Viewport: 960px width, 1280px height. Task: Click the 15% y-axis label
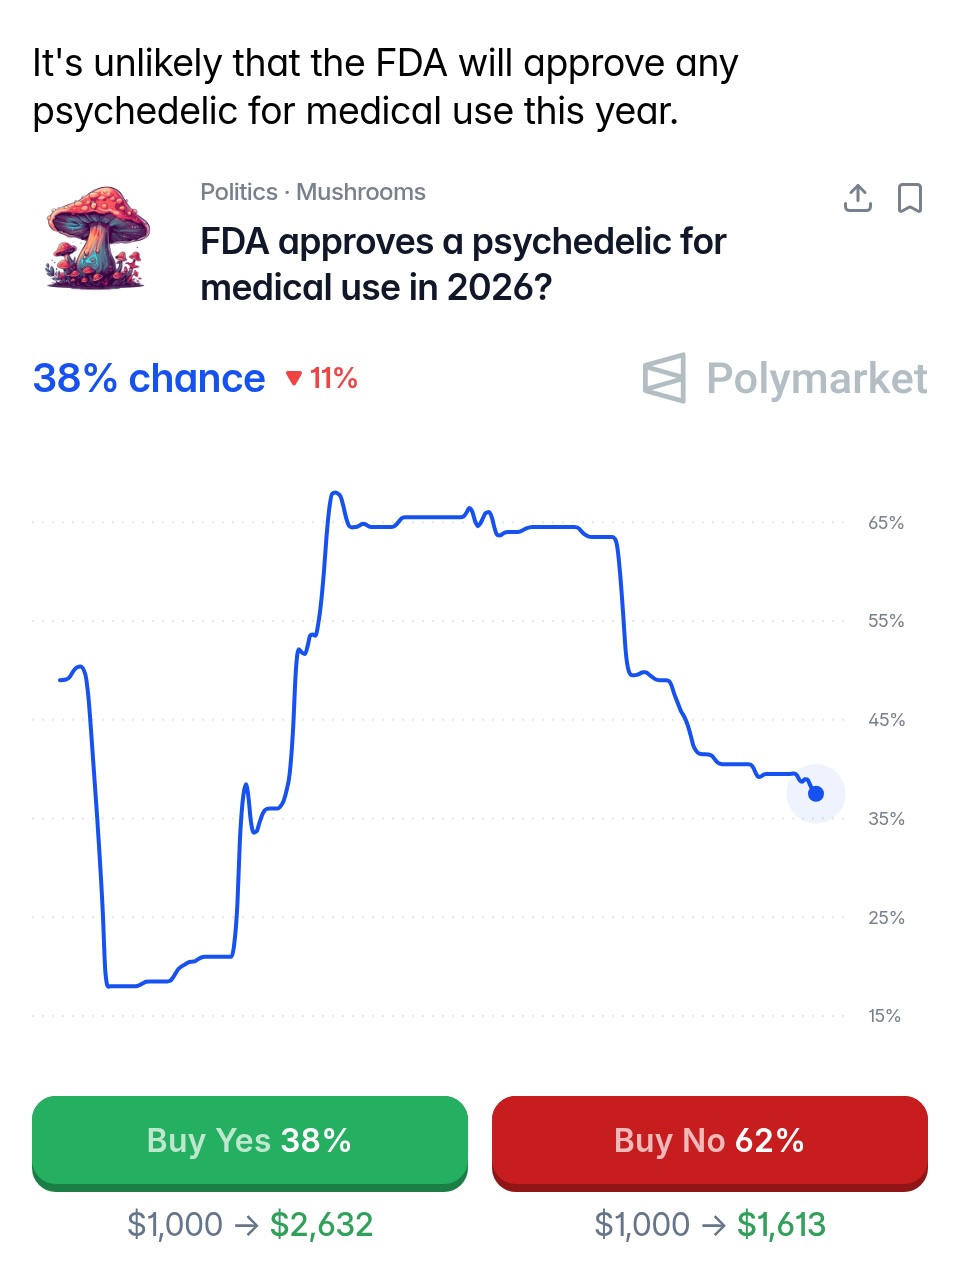[884, 1016]
